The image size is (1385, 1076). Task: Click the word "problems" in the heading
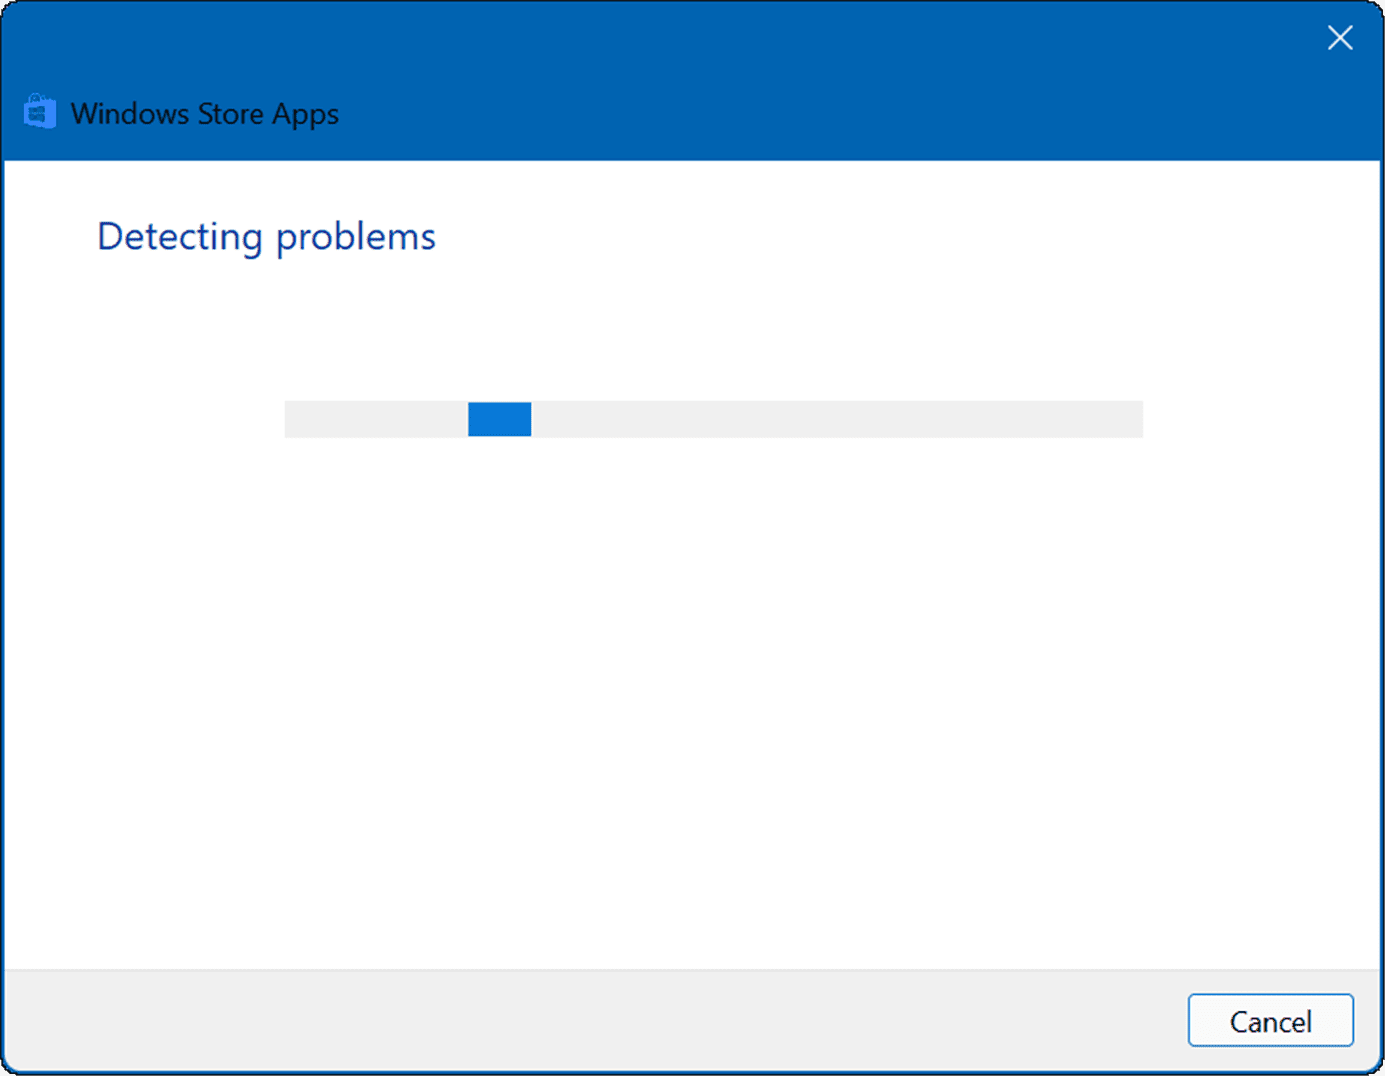click(x=355, y=237)
